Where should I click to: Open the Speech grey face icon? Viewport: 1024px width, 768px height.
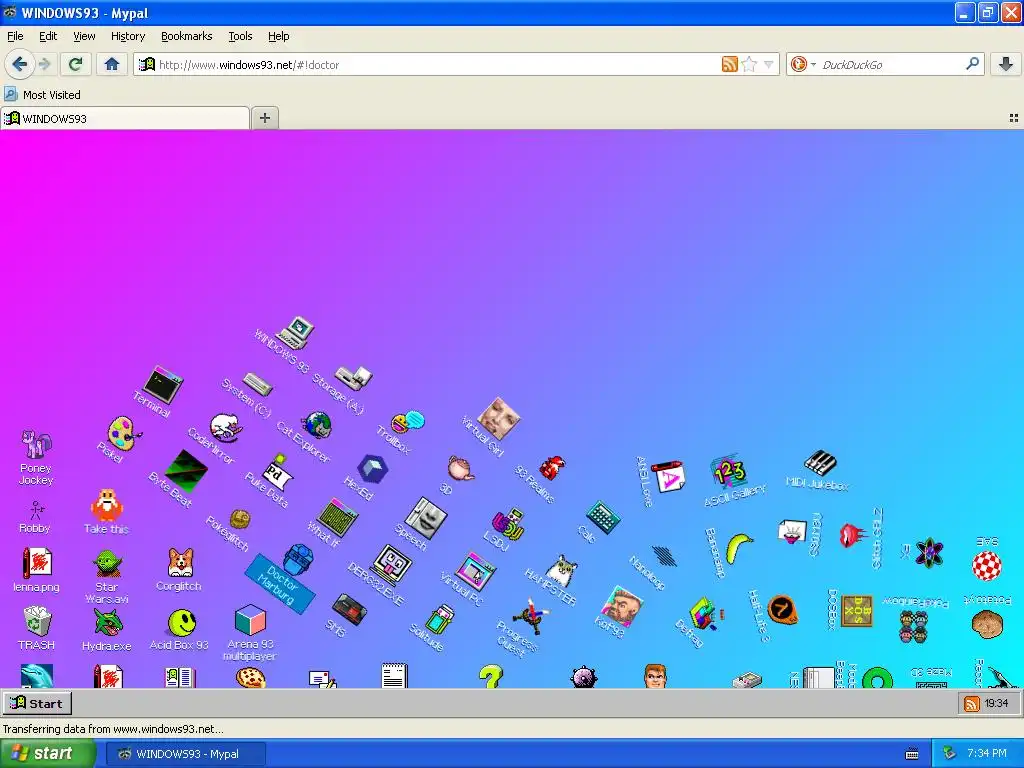426,519
